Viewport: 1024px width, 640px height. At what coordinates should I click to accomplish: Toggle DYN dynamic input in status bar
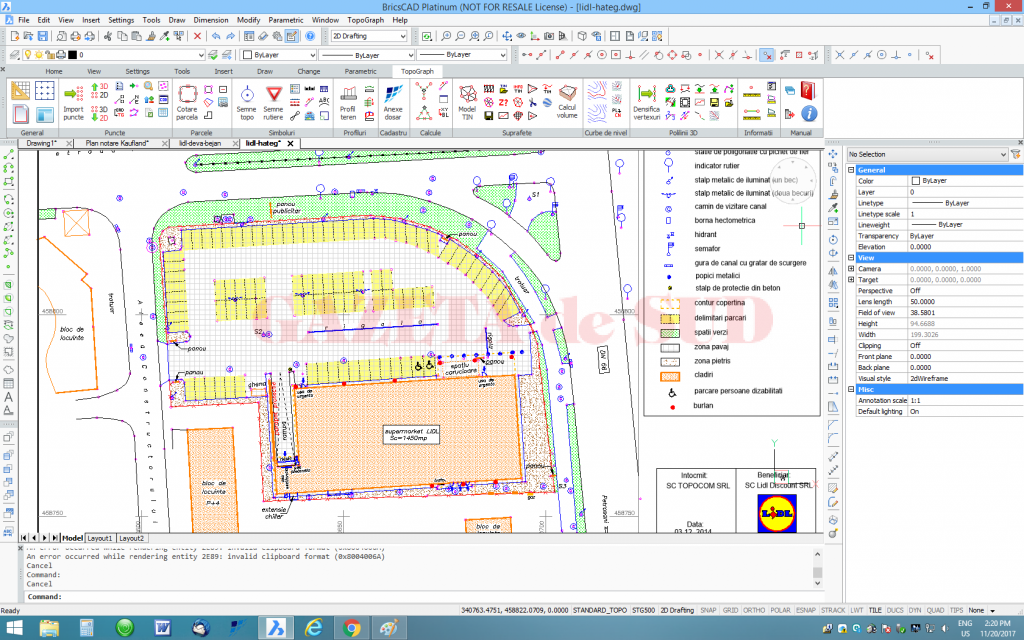click(915, 610)
